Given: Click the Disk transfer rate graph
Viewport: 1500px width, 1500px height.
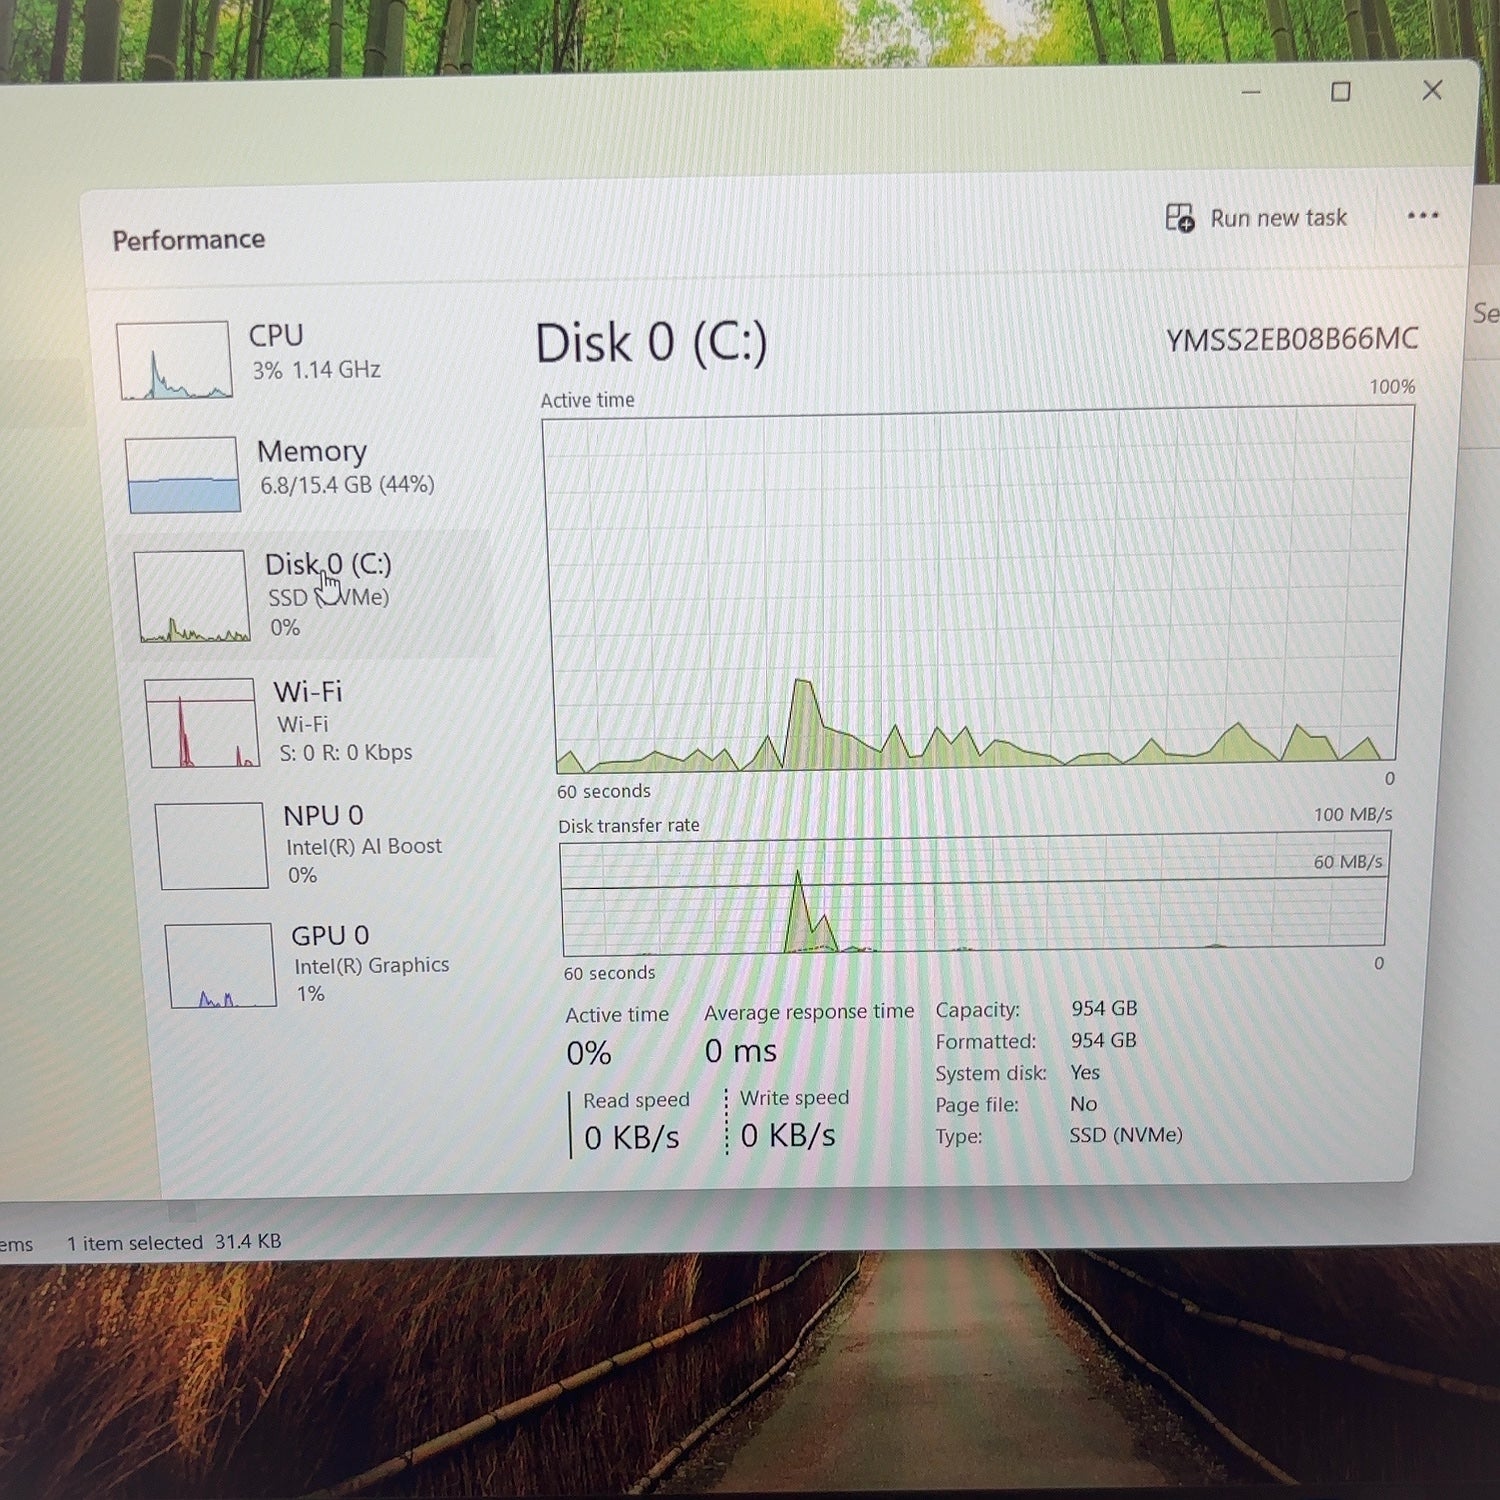Looking at the screenshot, I should click(x=974, y=893).
